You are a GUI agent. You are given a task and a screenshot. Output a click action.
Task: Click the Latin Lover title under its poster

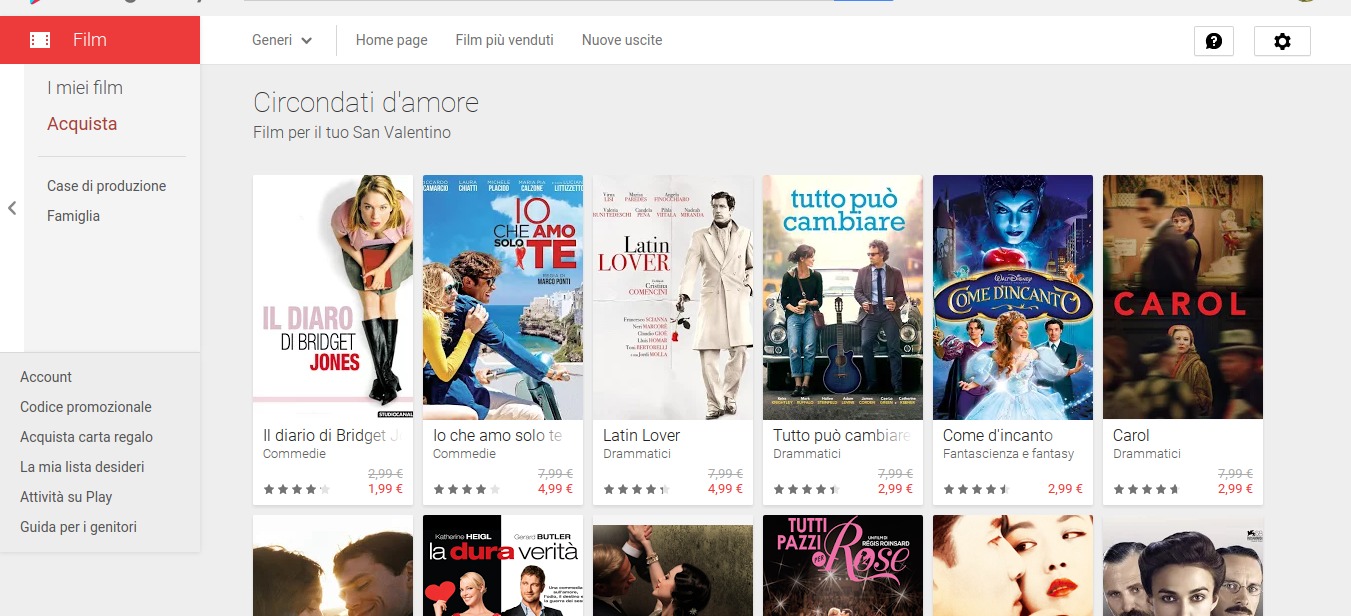click(642, 436)
